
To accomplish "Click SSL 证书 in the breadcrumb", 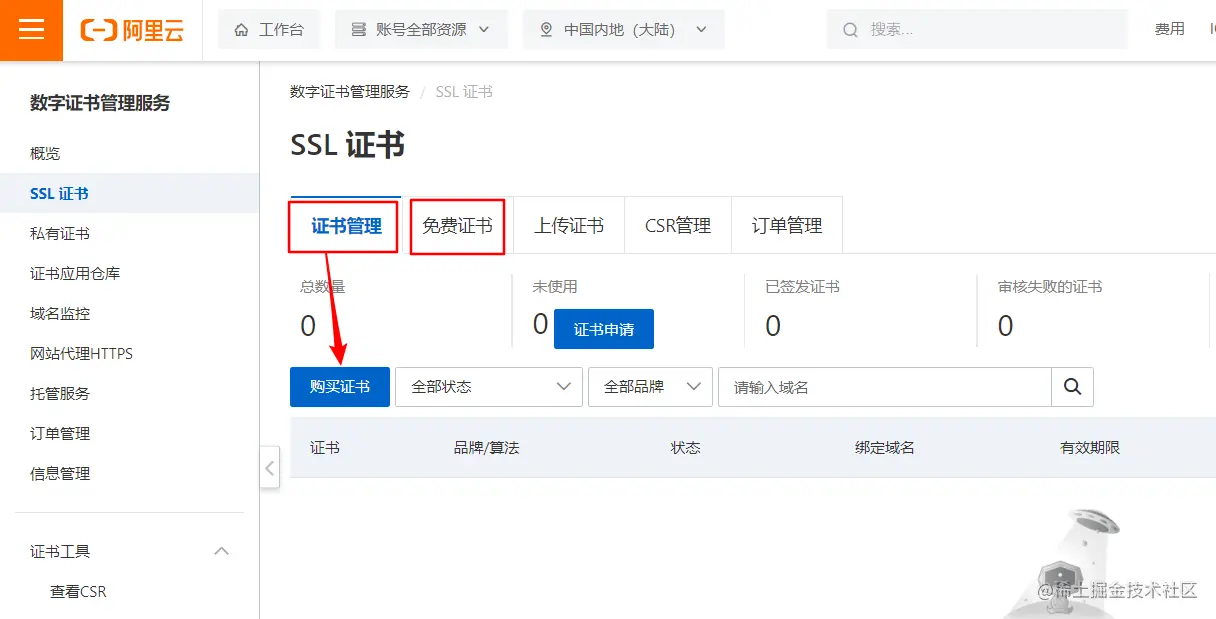I will point(464,92).
